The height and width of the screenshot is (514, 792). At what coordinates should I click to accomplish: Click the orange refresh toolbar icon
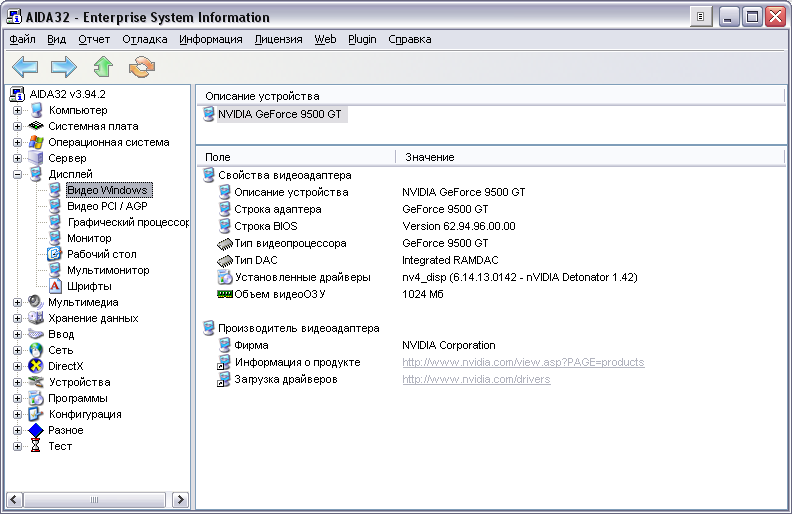point(142,67)
